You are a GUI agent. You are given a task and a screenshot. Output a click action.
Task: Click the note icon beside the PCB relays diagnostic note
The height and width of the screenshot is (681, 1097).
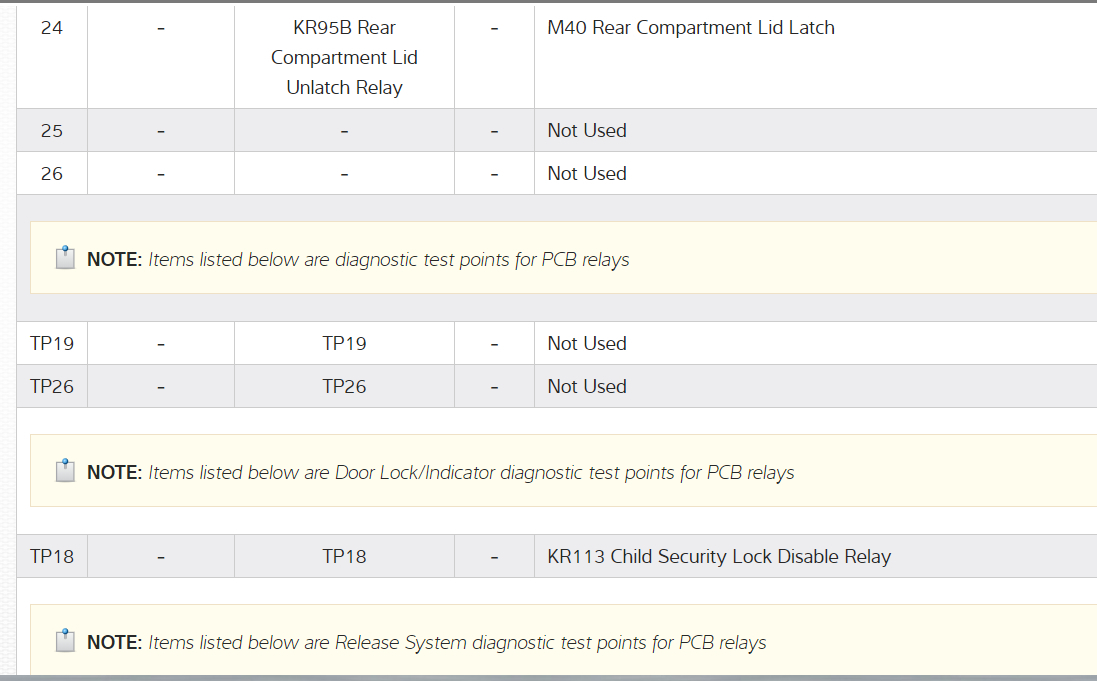click(65, 258)
